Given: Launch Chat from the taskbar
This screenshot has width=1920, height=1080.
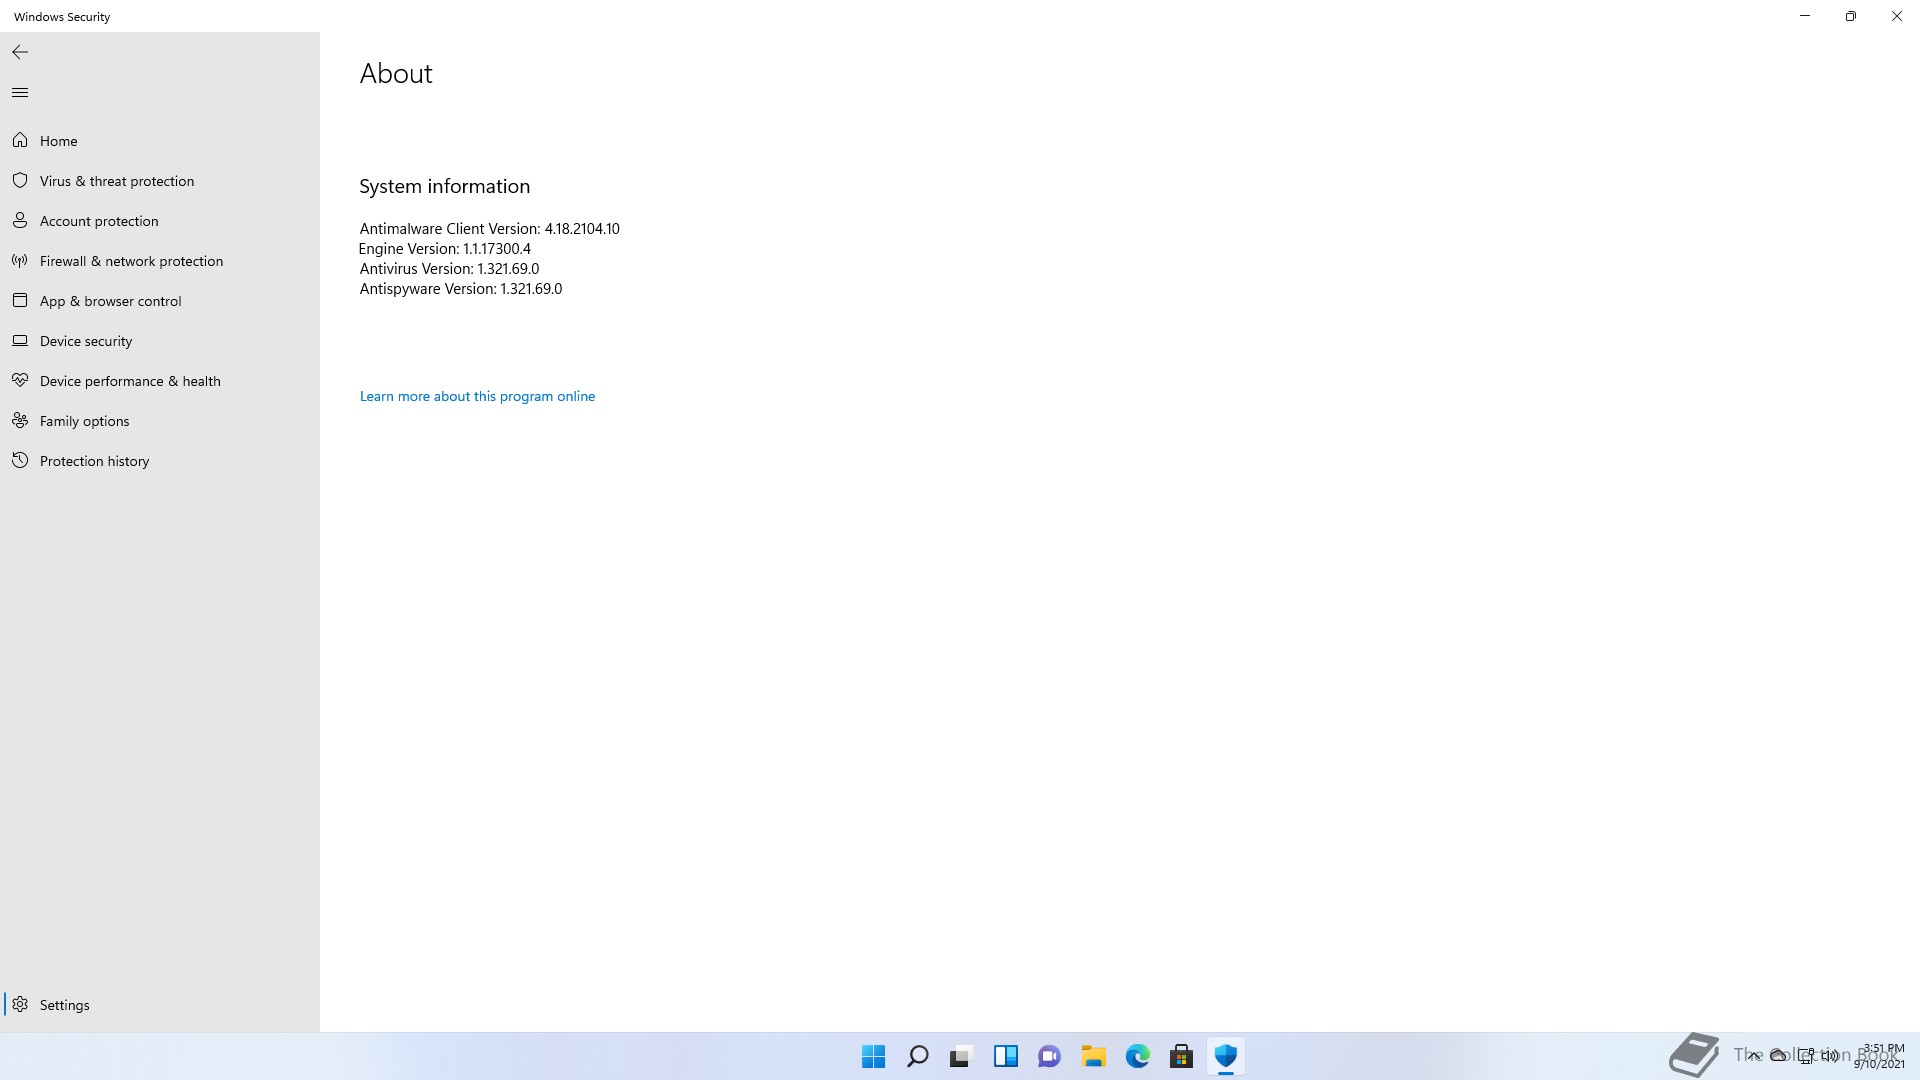Looking at the screenshot, I should 1049,1056.
